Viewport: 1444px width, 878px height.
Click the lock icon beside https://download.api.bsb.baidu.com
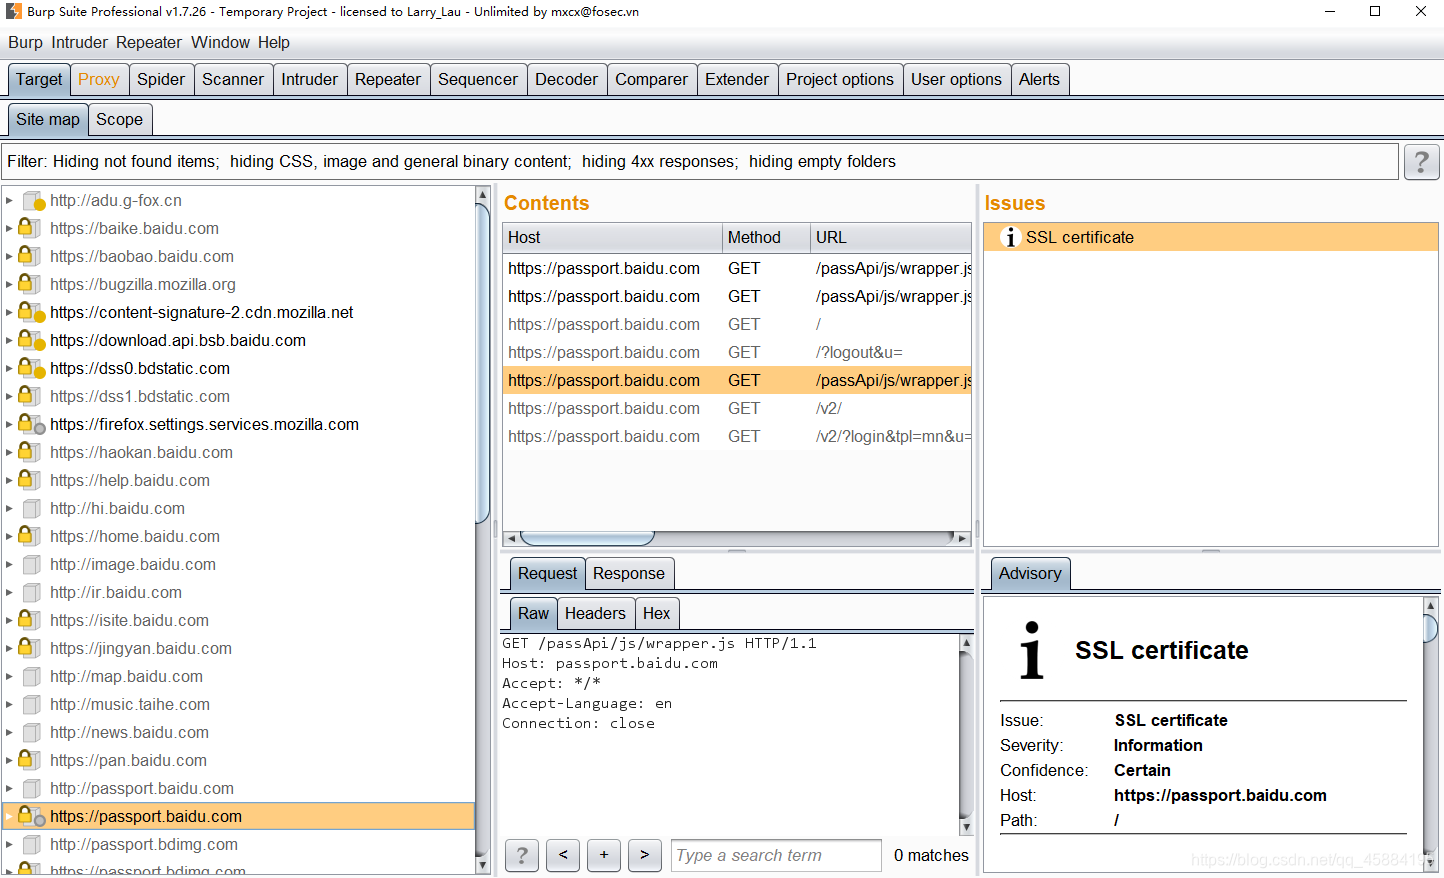(x=31, y=340)
